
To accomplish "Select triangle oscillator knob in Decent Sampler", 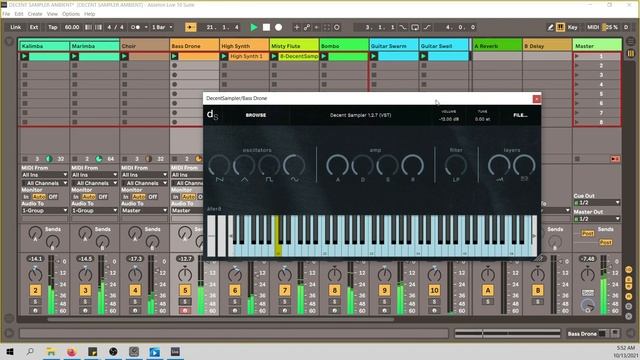I will [244, 166].
